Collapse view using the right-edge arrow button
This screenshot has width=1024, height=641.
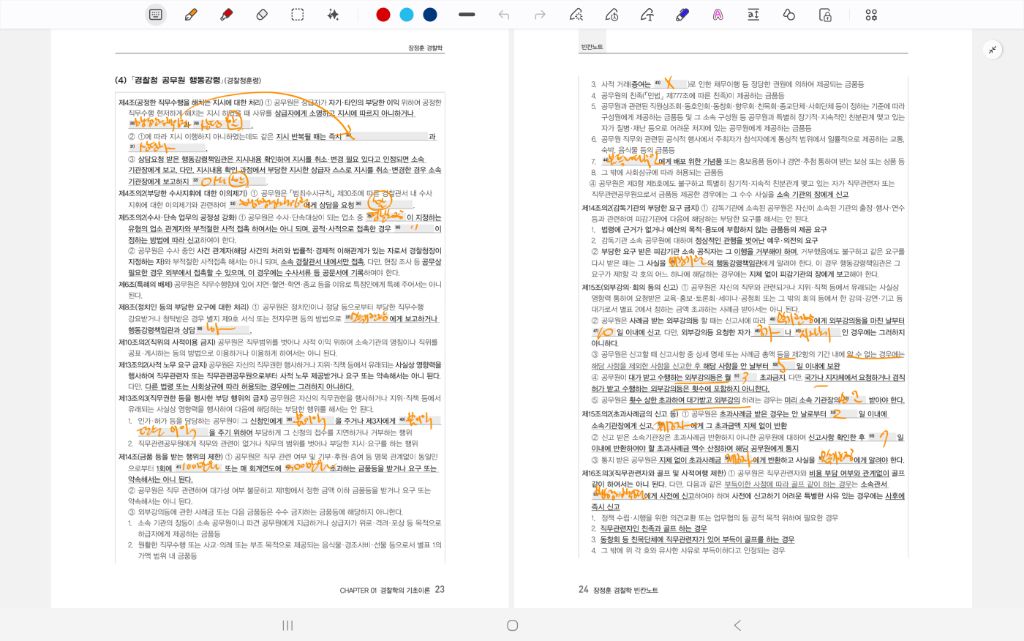coord(993,49)
